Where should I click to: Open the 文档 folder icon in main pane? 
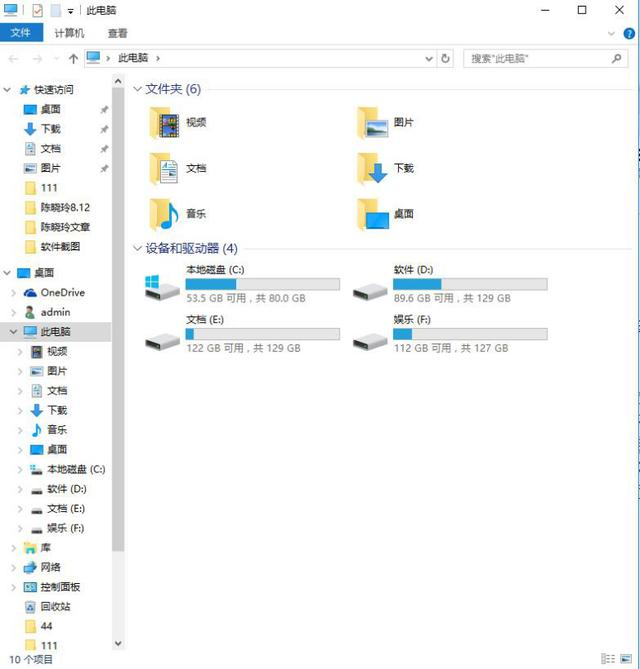click(x=164, y=169)
